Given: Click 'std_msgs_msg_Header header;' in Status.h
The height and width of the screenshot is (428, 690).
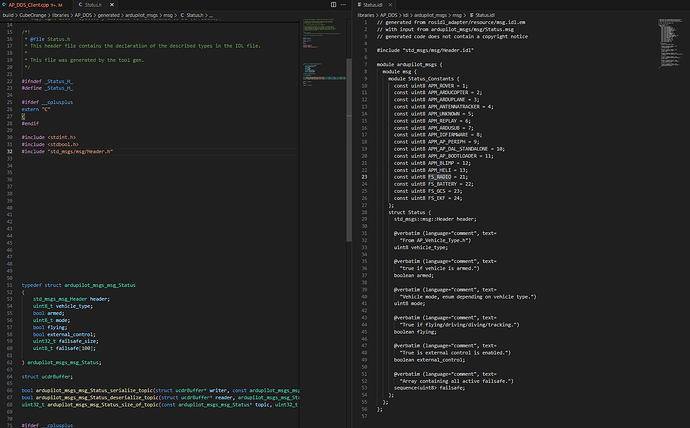Looking at the screenshot, I should 71,299.
